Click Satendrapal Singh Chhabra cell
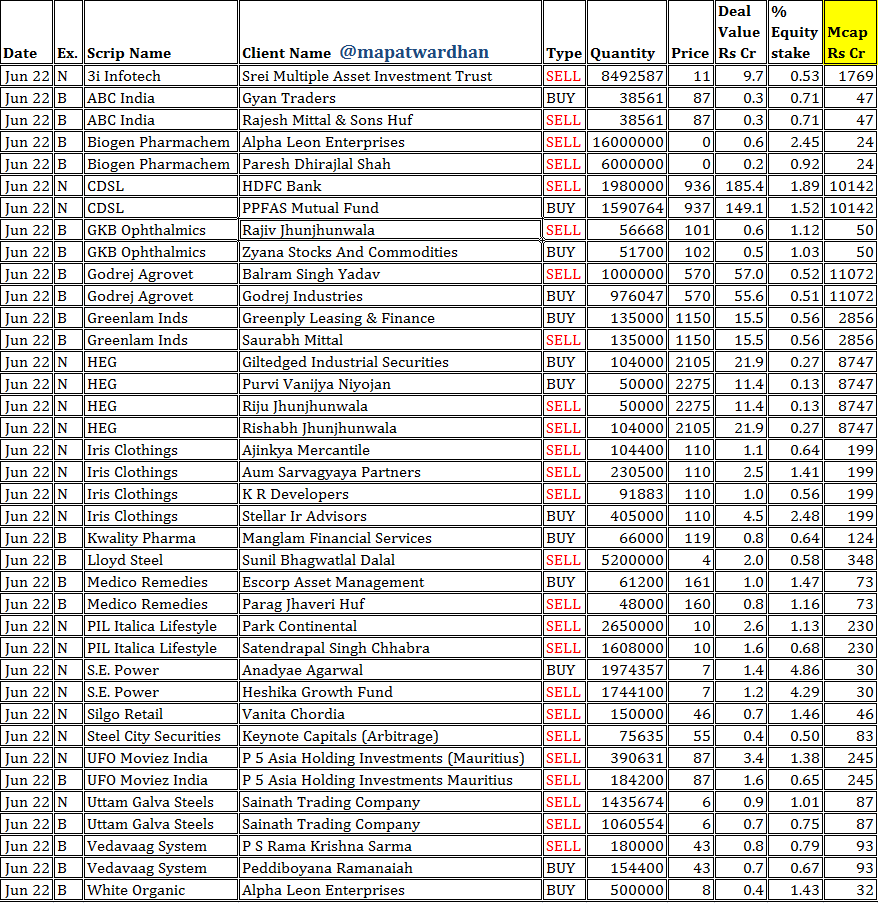Screen dimensions: 878x903 (390, 648)
